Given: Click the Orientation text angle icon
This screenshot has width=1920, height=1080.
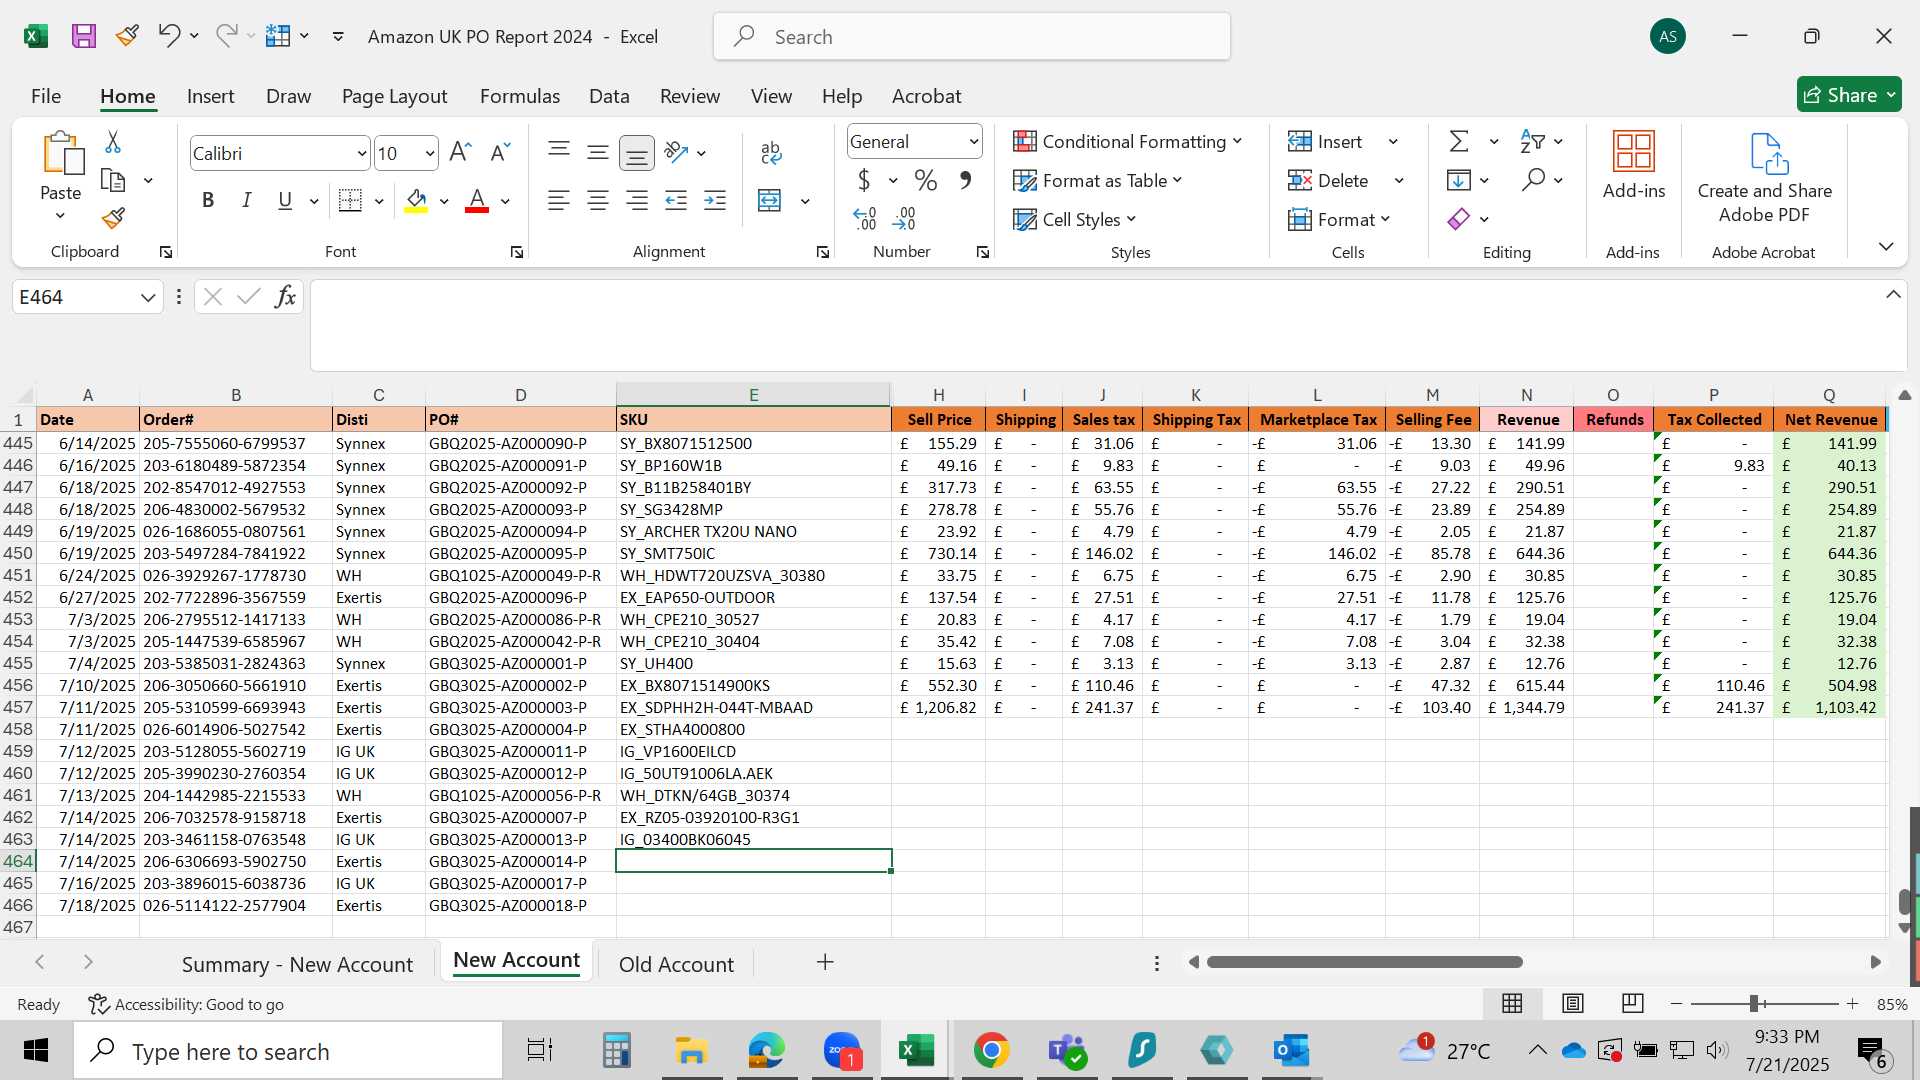Looking at the screenshot, I should tap(677, 152).
